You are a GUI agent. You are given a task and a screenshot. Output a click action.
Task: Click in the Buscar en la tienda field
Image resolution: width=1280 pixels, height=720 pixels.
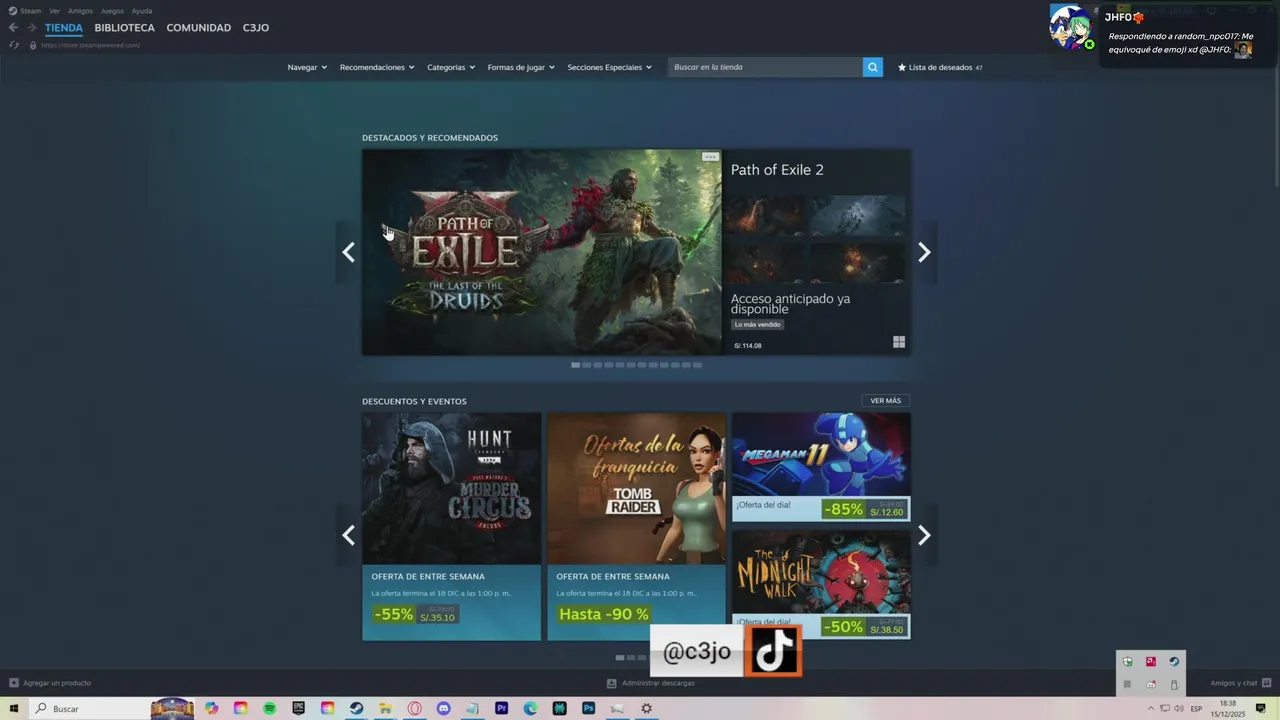click(x=765, y=67)
